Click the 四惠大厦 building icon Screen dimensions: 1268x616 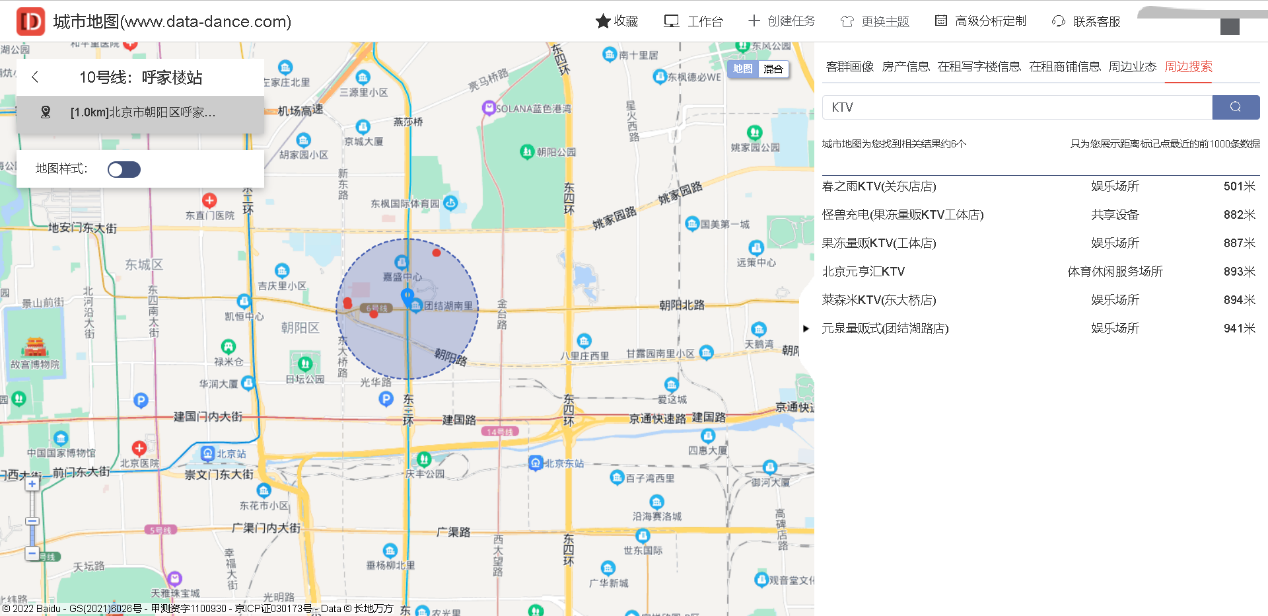point(708,436)
